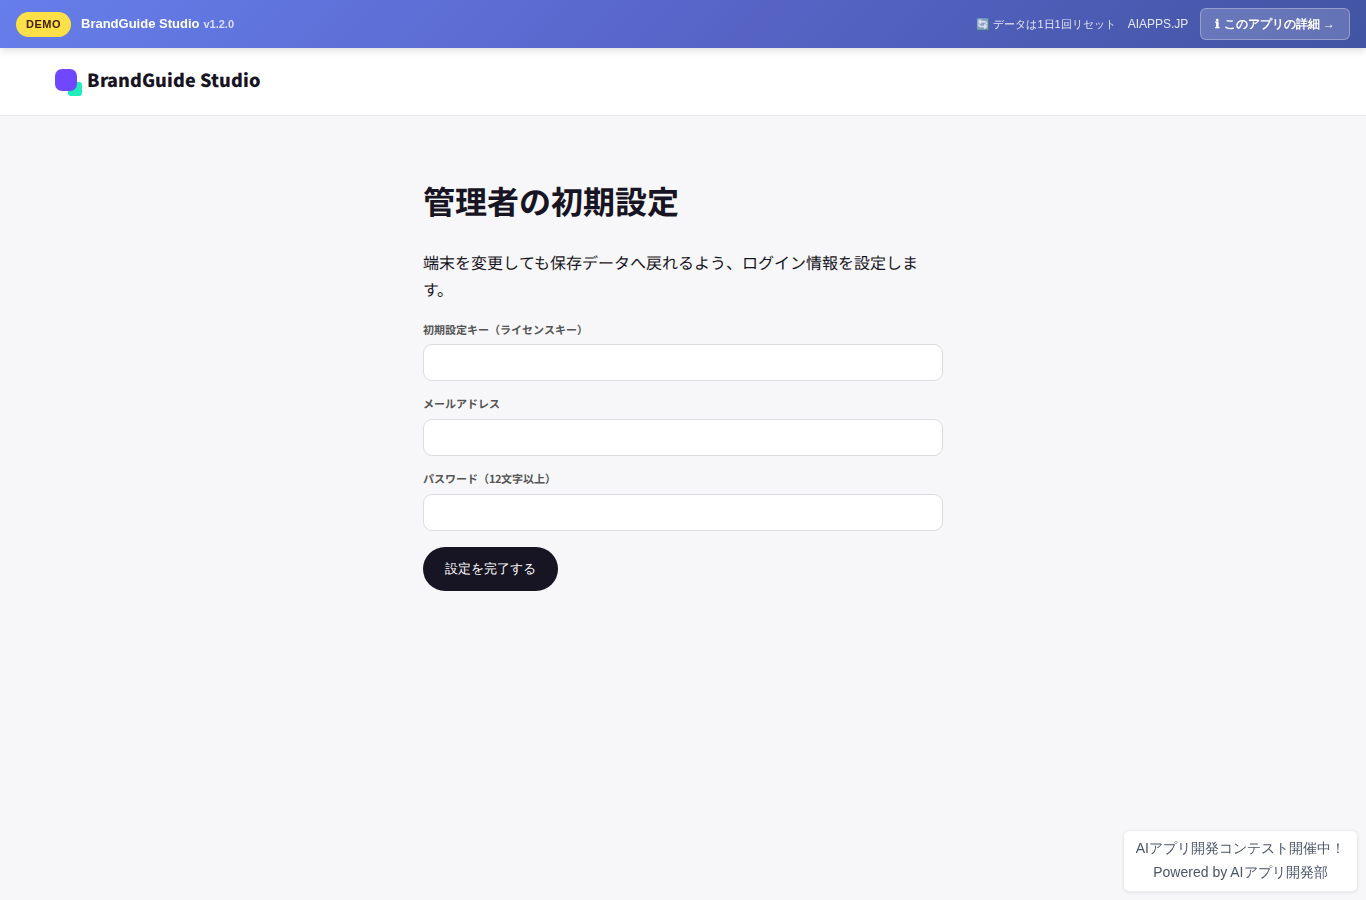1366x900 pixels.
Task: Click the BrandGuide Studio logo icon
Action: point(68,82)
